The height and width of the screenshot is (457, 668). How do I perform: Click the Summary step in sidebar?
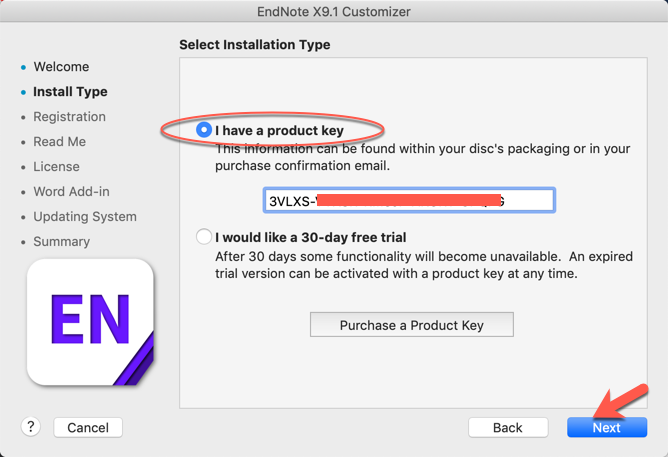(x=61, y=242)
